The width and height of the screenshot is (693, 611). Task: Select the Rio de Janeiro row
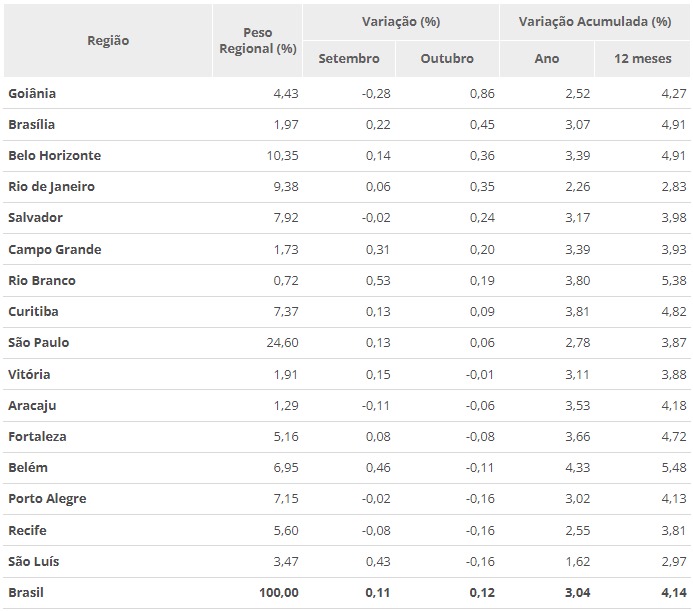346,187
